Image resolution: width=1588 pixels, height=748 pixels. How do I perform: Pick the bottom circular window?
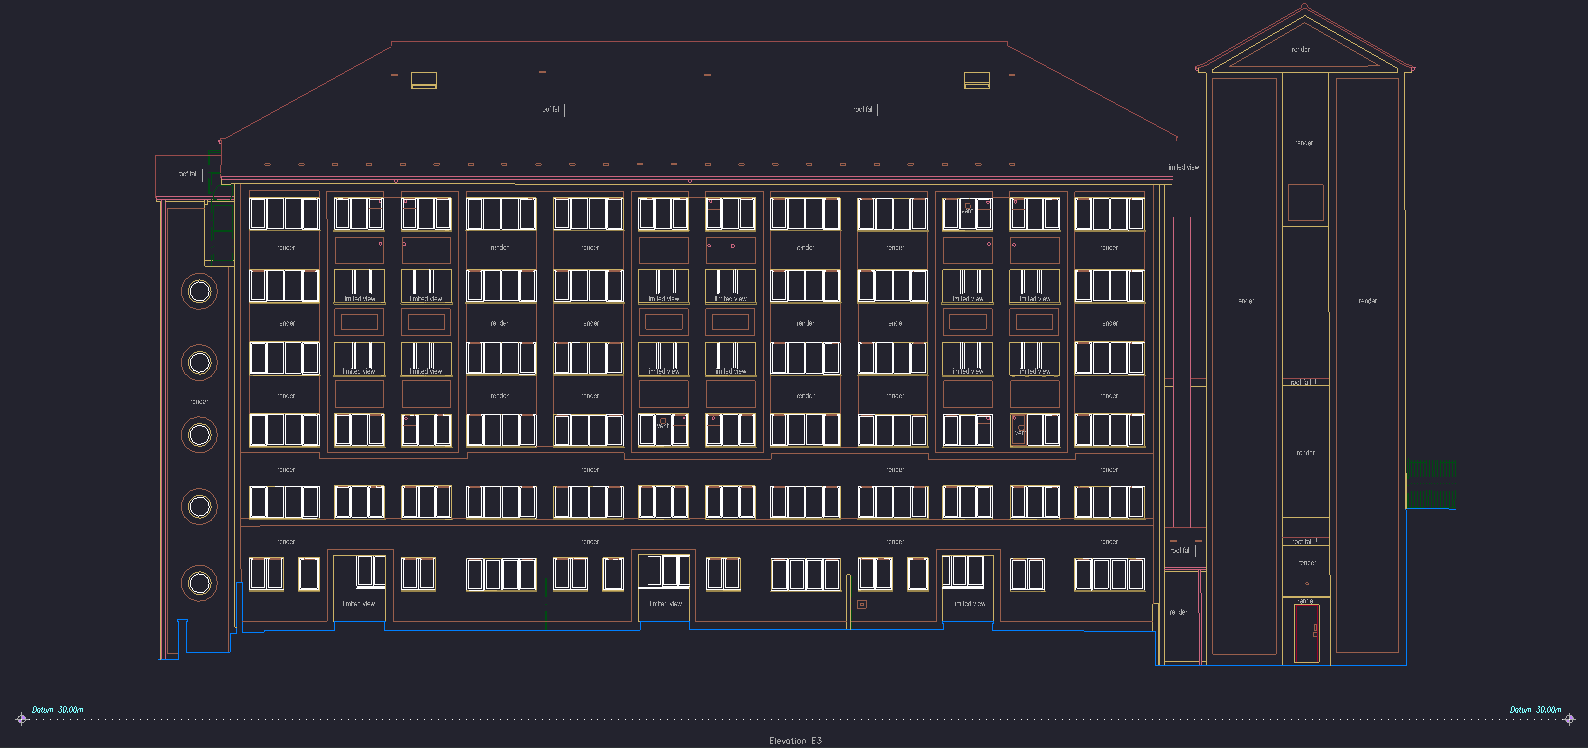199,582
